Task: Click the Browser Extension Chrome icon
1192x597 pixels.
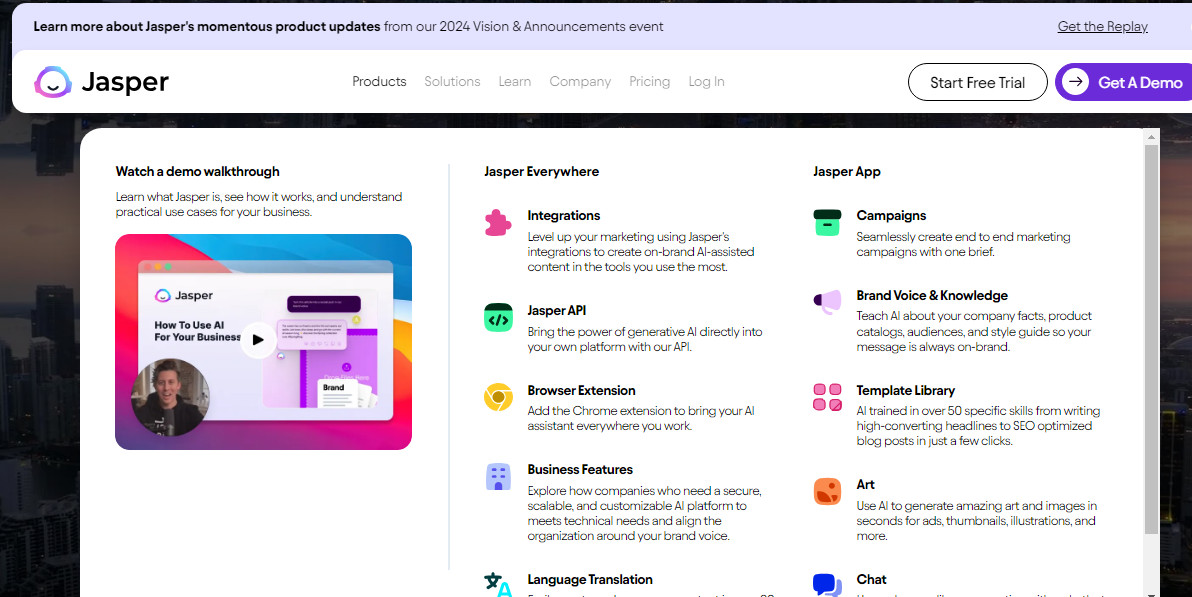Action: [498, 397]
